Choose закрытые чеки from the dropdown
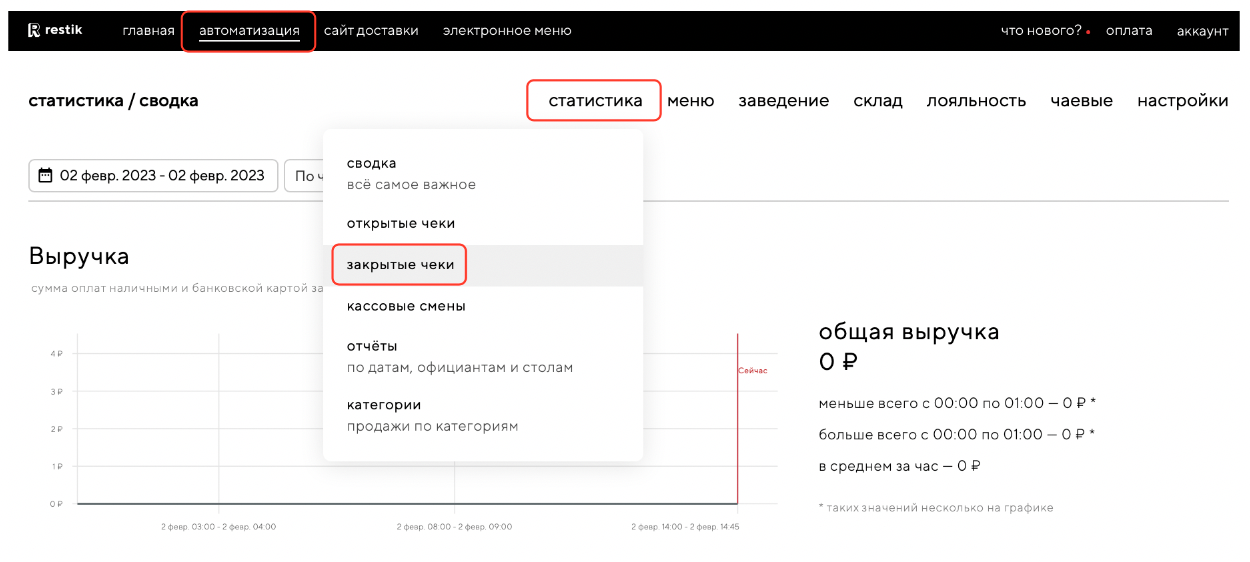 (400, 265)
